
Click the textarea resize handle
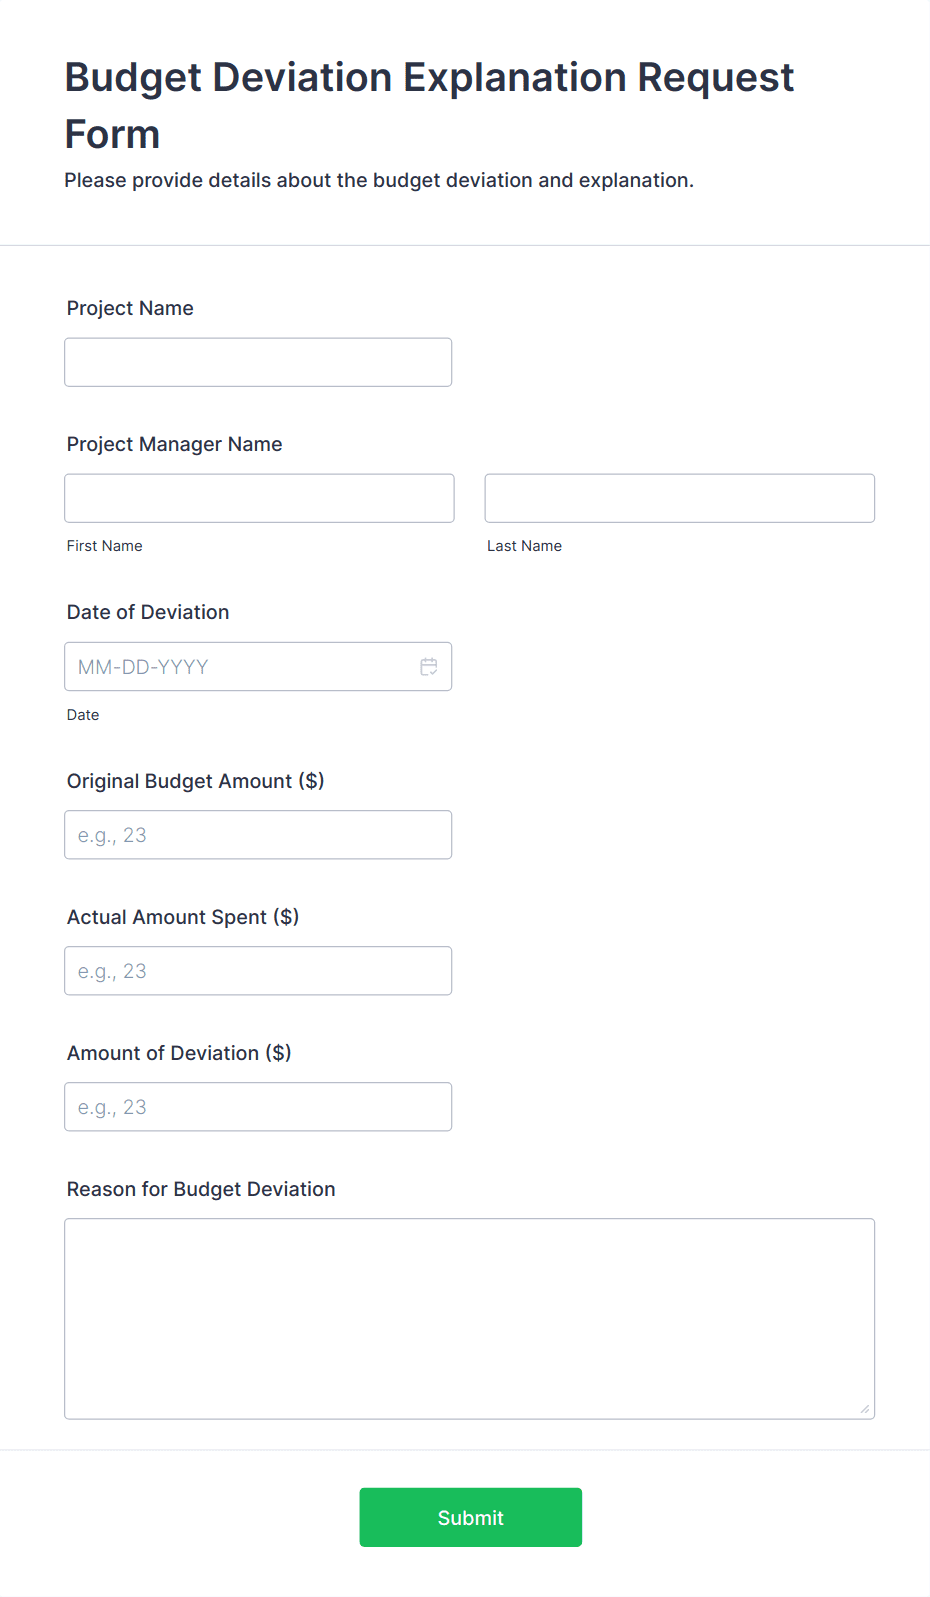click(x=864, y=1408)
